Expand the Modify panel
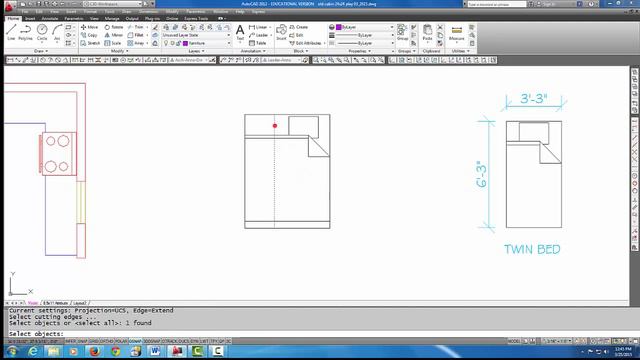The width and height of the screenshot is (640, 360). click(120, 51)
